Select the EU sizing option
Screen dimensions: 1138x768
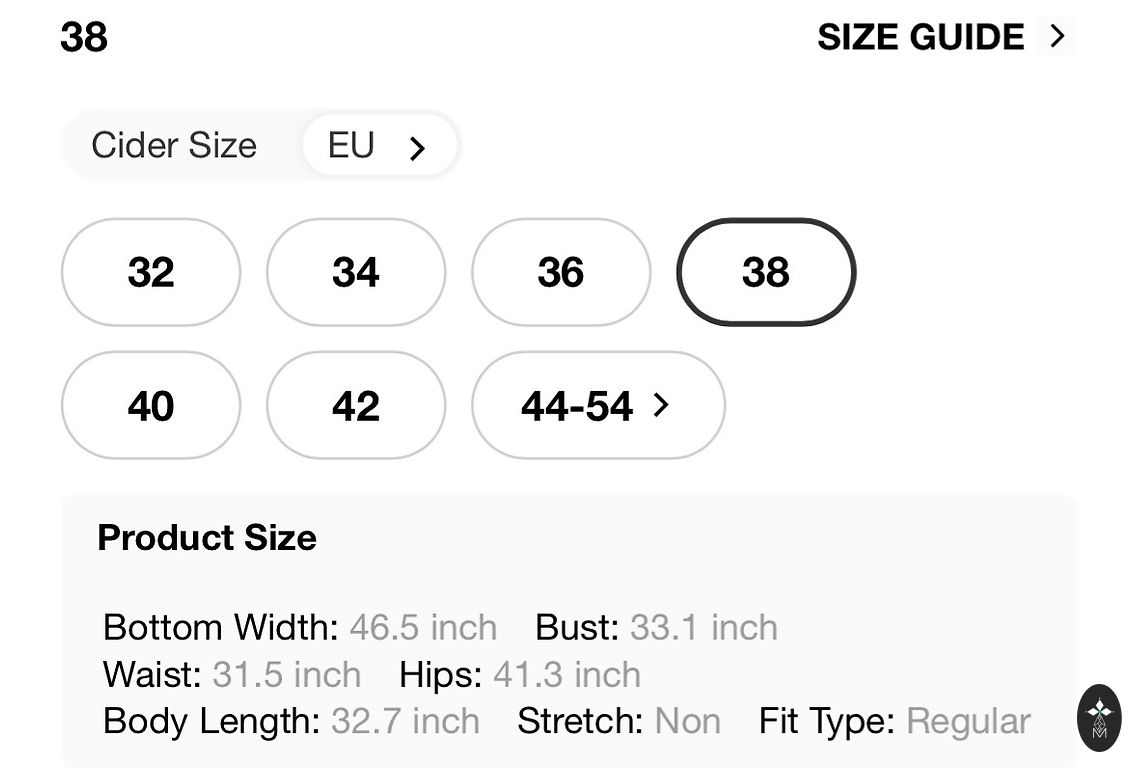[x=352, y=146]
